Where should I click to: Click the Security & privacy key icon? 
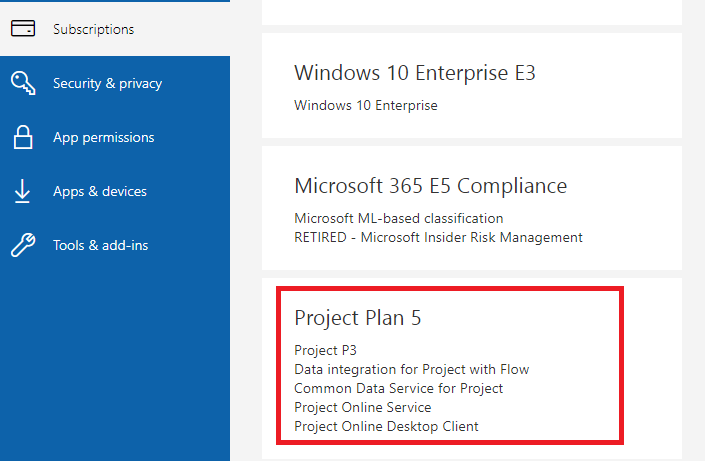[23, 83]
